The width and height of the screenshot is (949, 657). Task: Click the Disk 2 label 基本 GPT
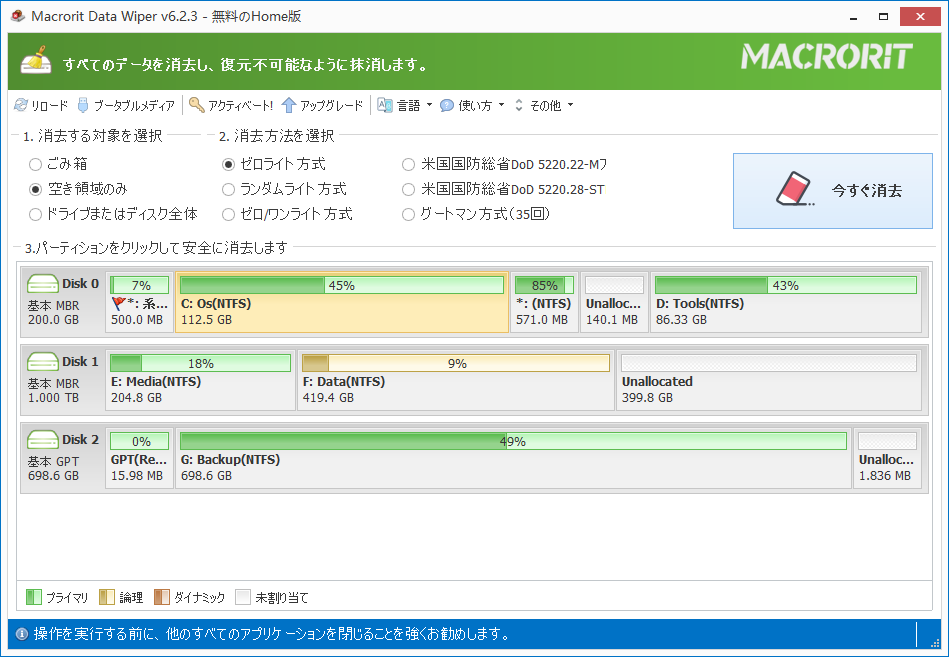point(53,462)
